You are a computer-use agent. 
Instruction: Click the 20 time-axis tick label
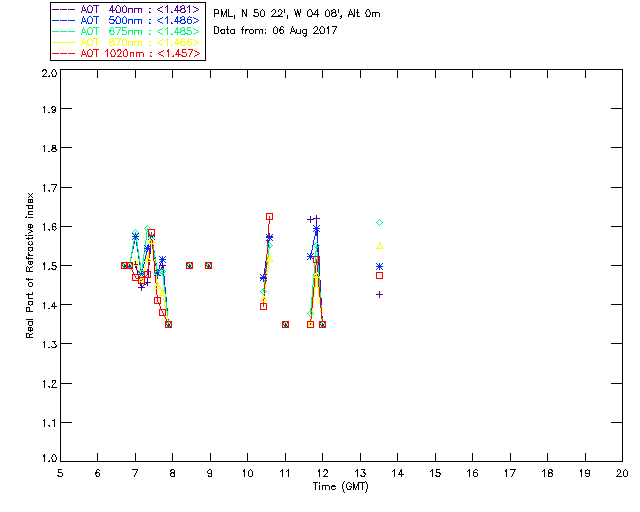pos(622,473)
